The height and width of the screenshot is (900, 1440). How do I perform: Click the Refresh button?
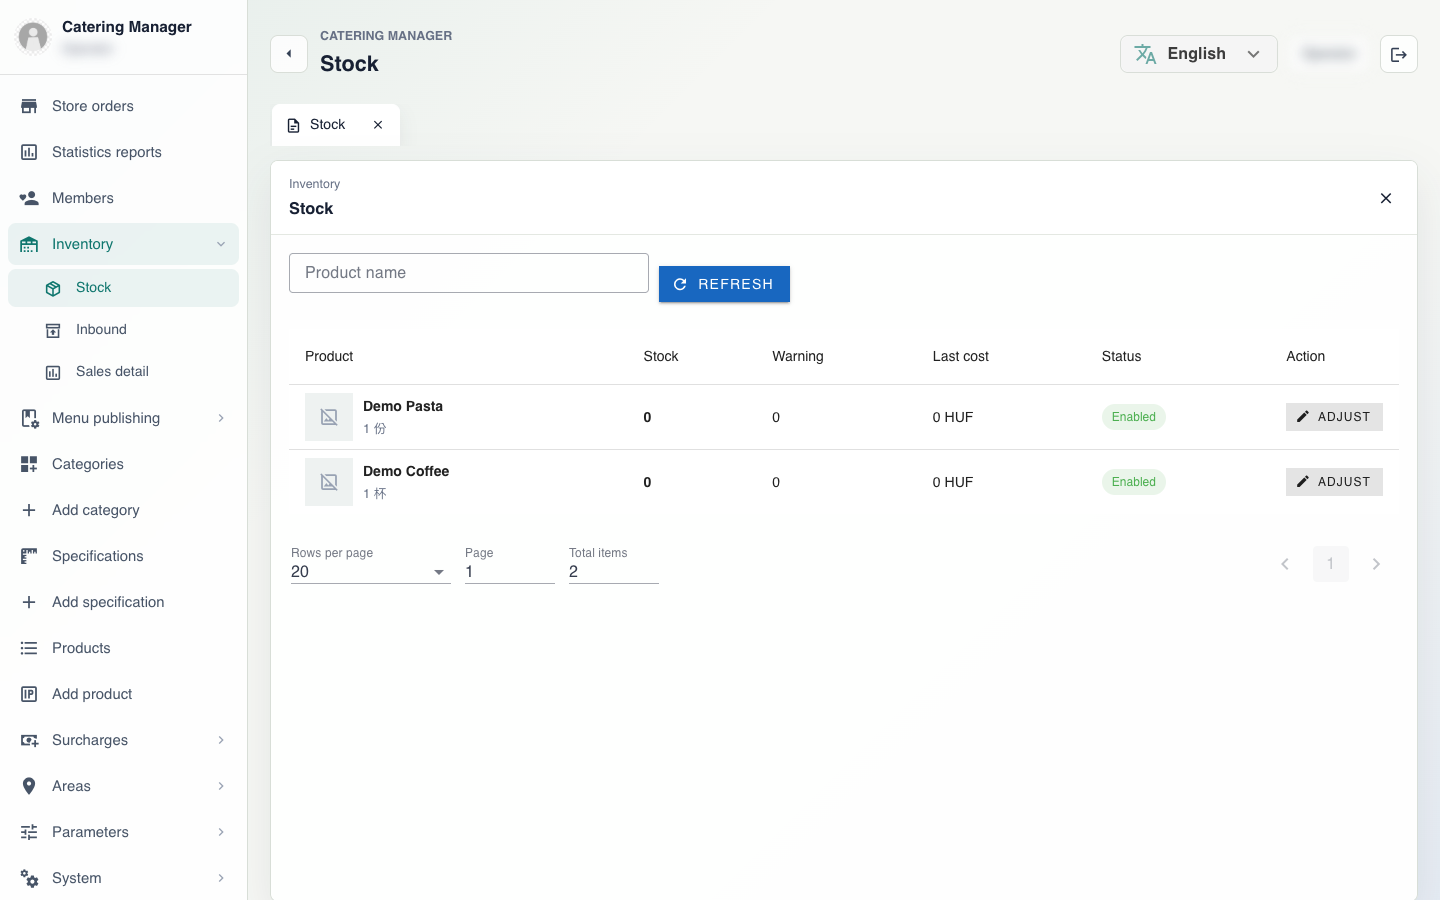[x=724, y=284]
